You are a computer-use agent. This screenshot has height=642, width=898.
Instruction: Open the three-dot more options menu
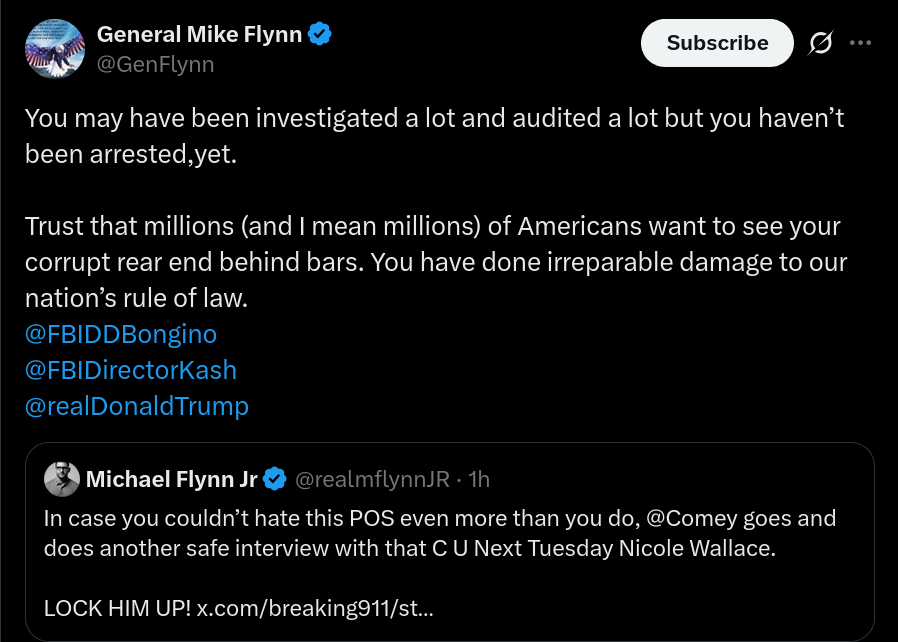click(860, 43)
